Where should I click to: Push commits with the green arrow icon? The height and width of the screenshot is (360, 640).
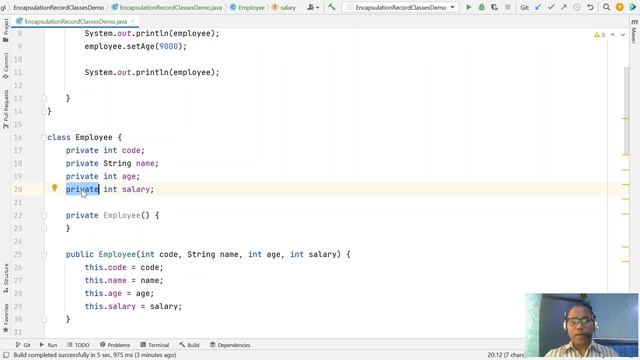tap(564, 7)
